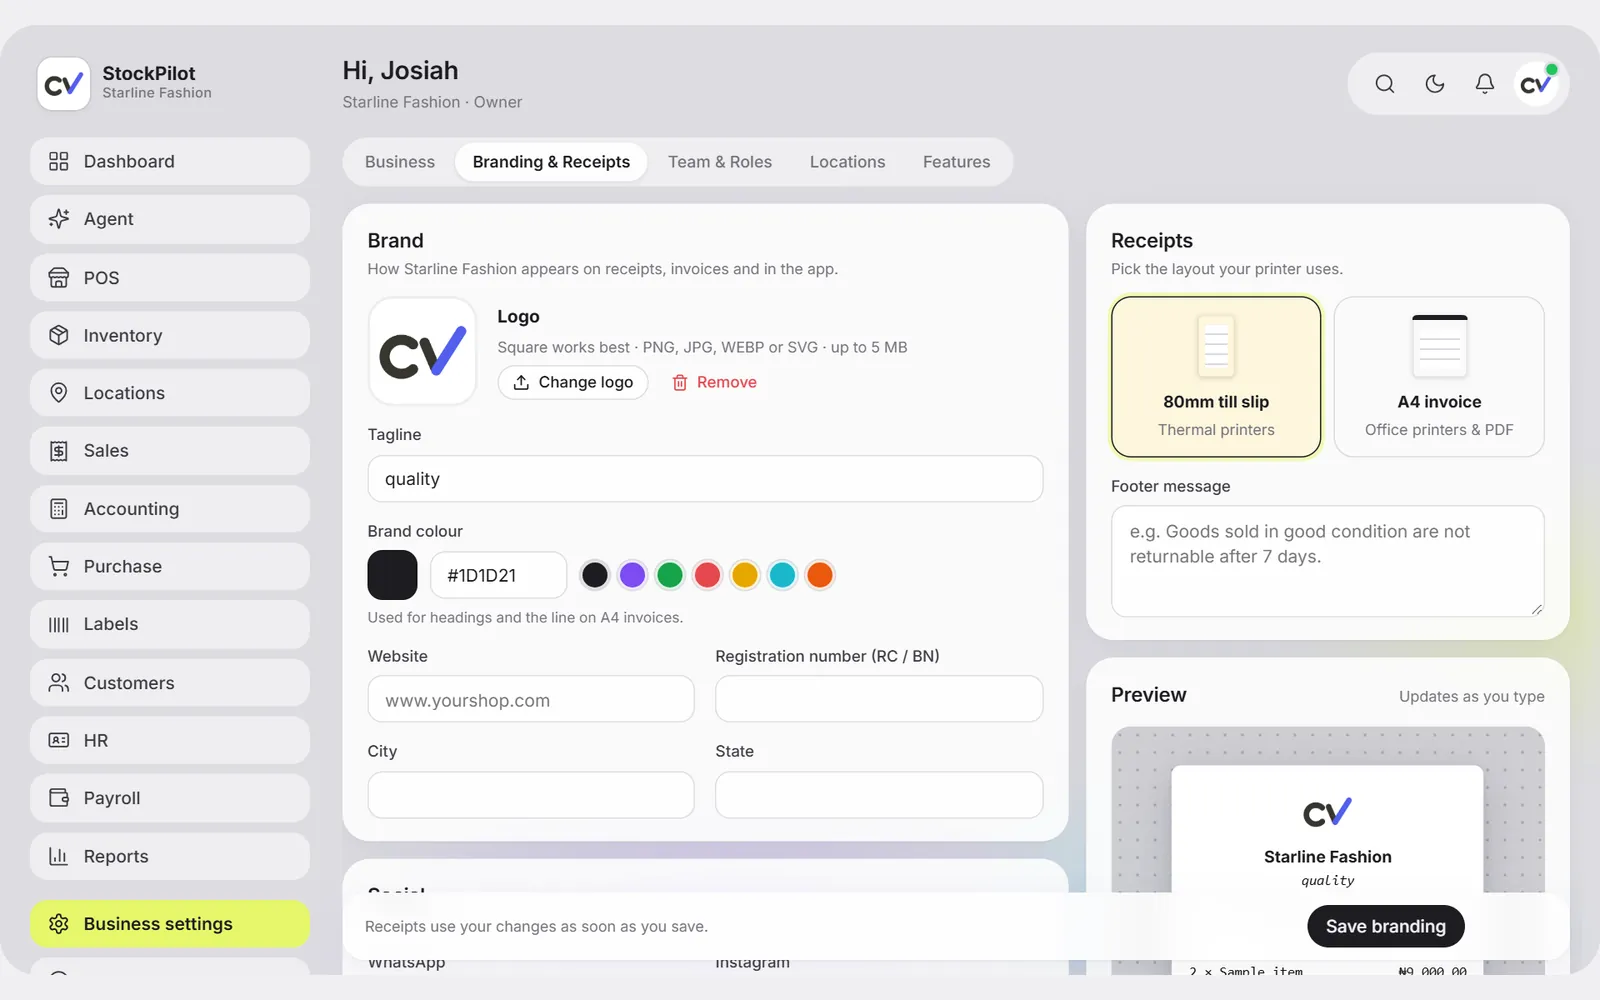Open notifications via the bell icon
This screenshot has height=1000, width=1600.
pos(1484,84)
